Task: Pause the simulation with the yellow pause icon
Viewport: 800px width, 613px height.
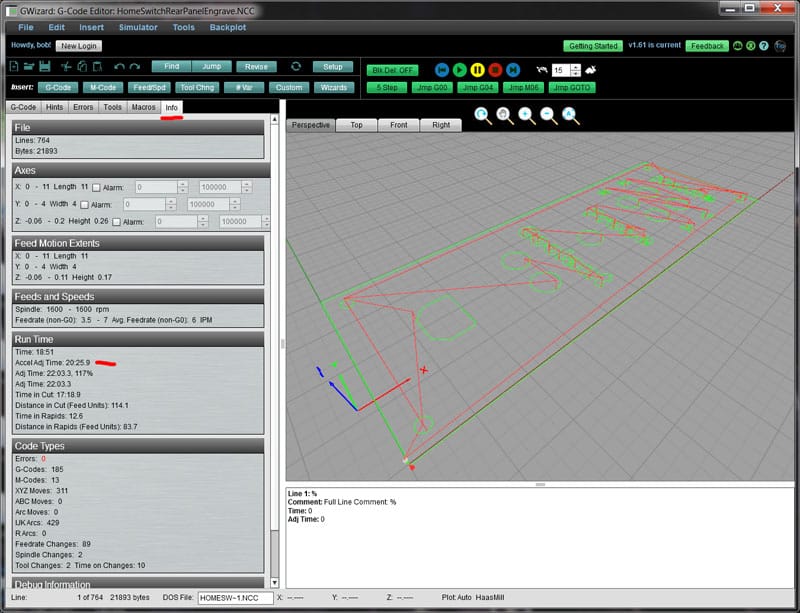Action: (477, 69)
